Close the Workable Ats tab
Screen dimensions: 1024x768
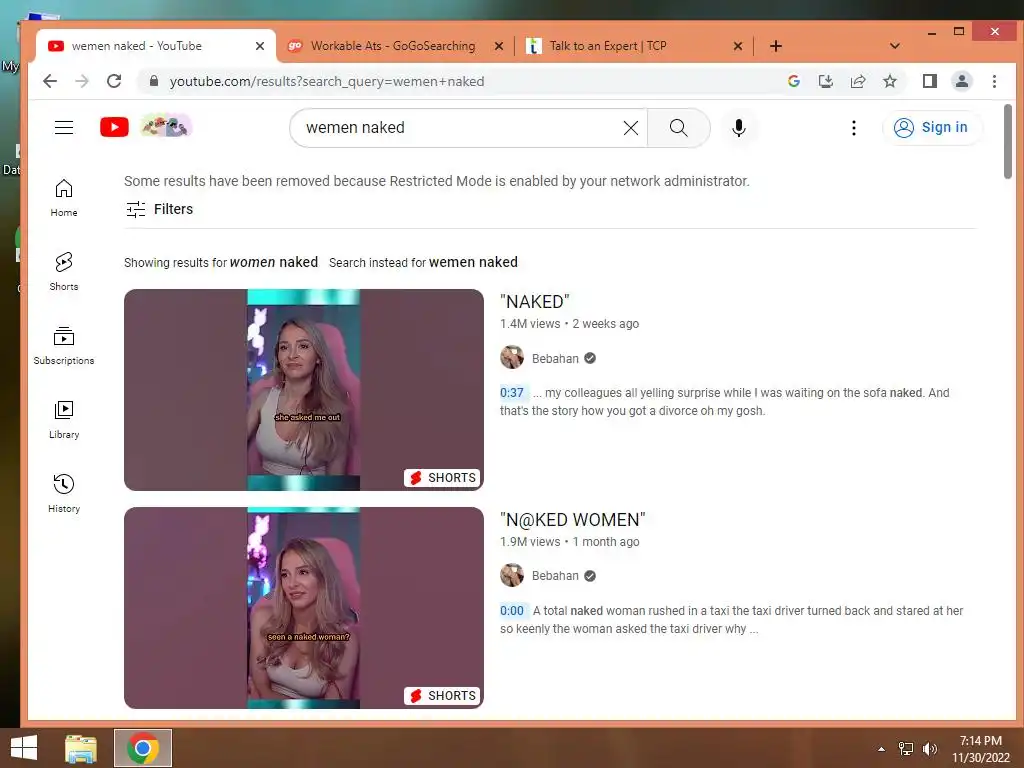coord(498,46)
